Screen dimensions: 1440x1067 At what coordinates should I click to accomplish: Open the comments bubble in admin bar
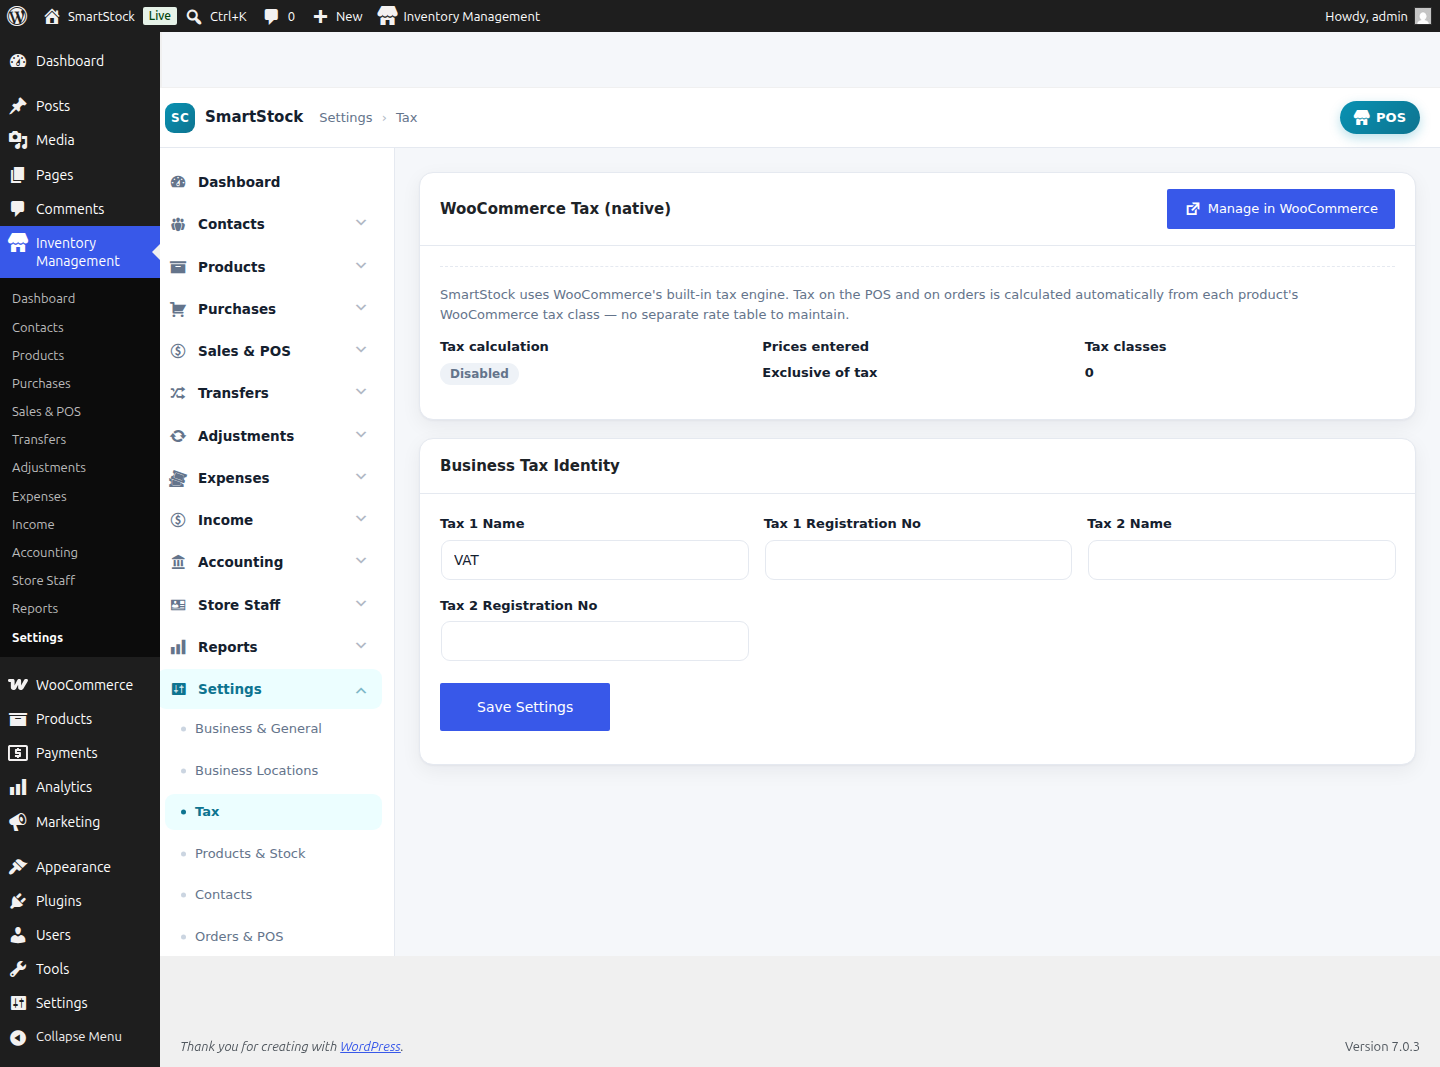pyautogui.click(x=271, y=16)
